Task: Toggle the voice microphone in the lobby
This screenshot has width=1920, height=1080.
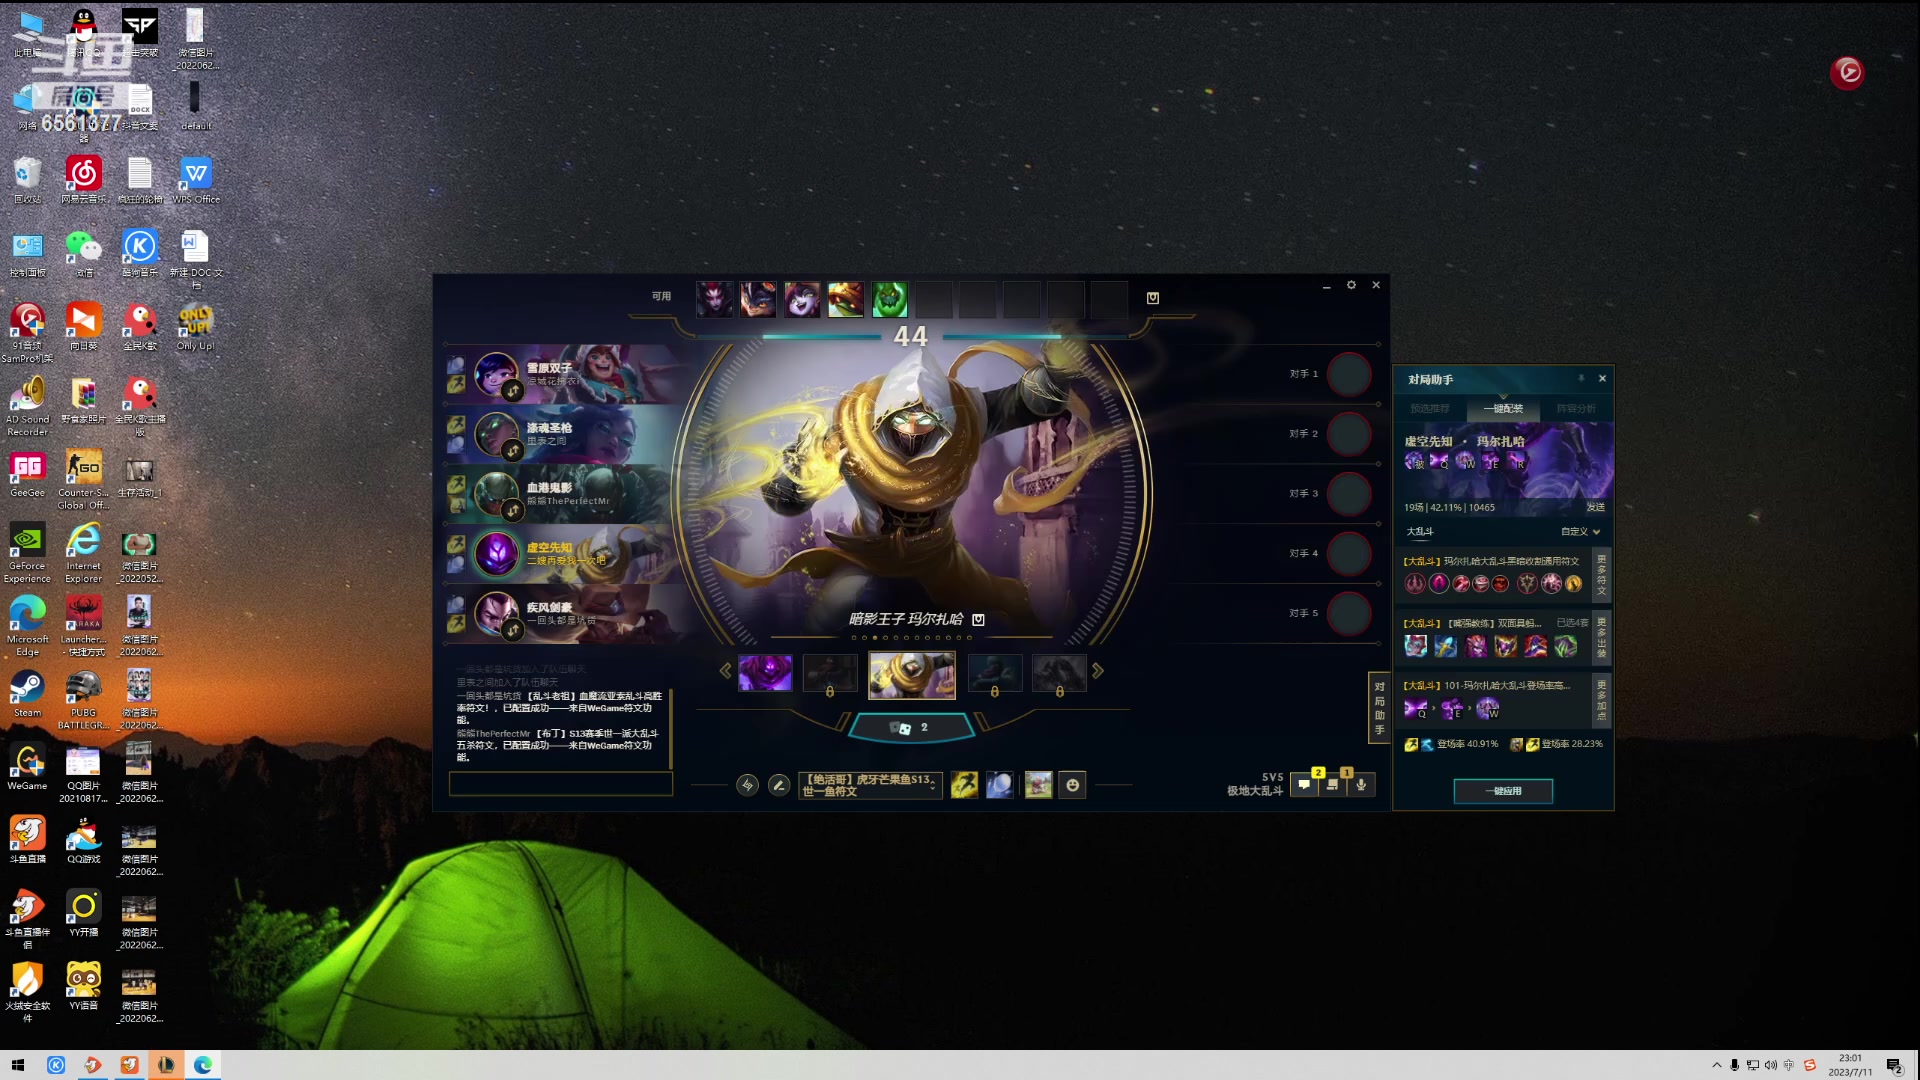Action: (x=1361, y=785)
